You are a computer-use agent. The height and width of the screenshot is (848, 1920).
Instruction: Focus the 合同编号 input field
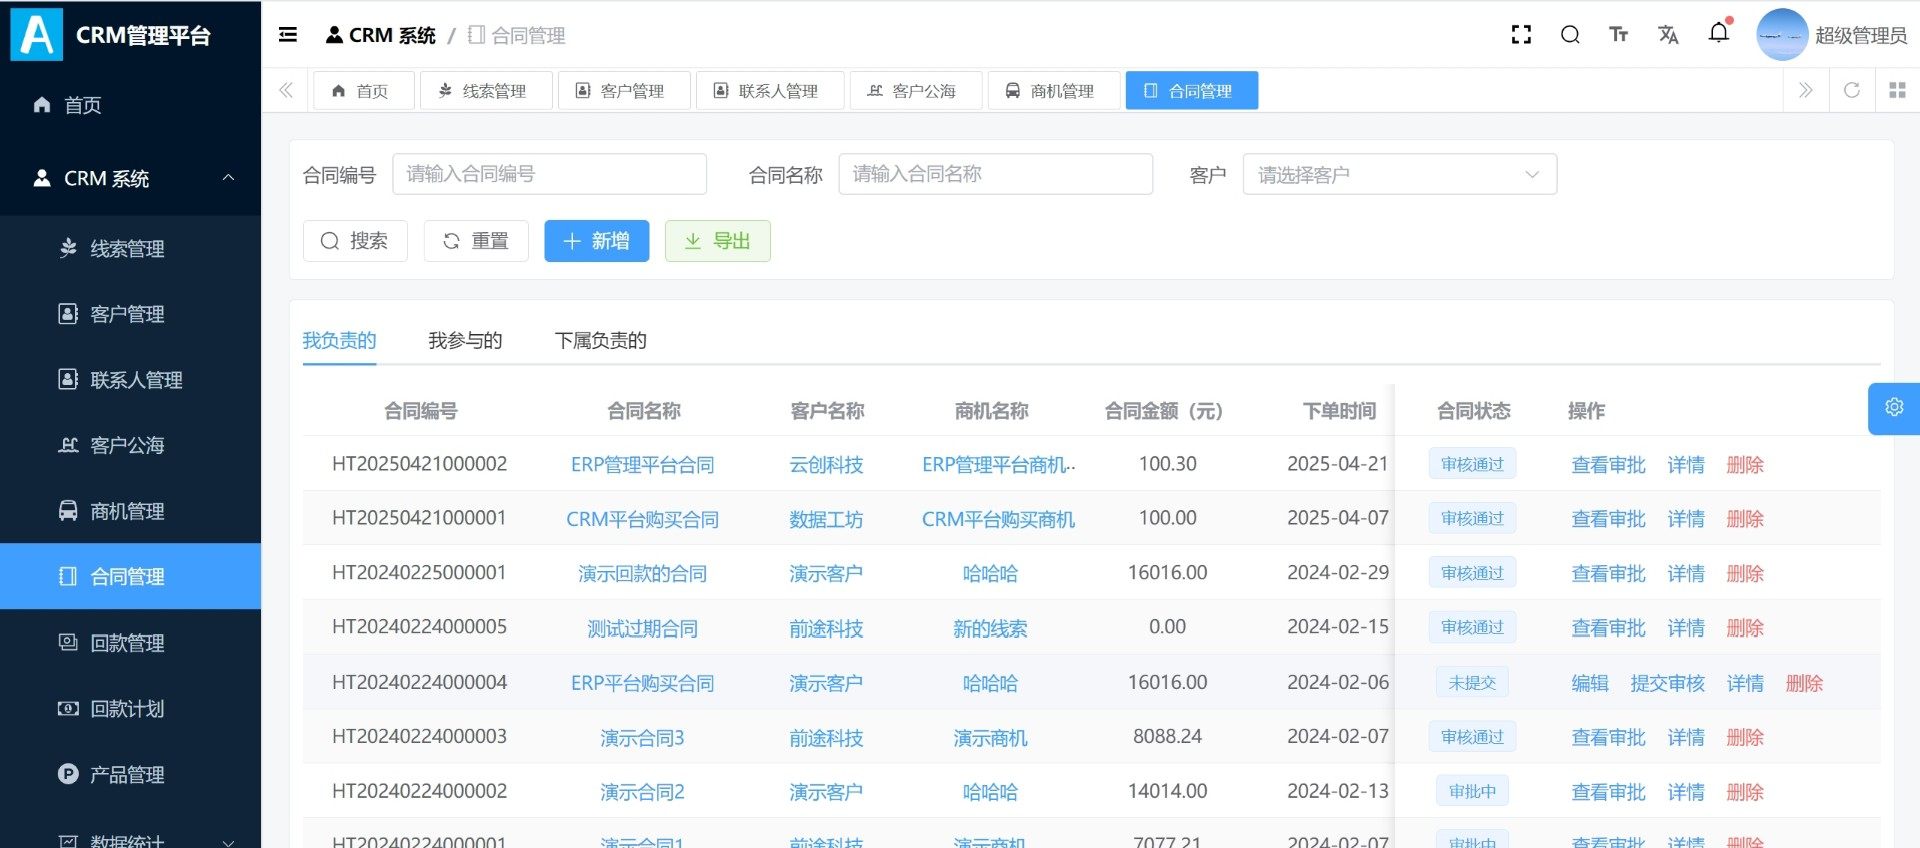point(549,174)
